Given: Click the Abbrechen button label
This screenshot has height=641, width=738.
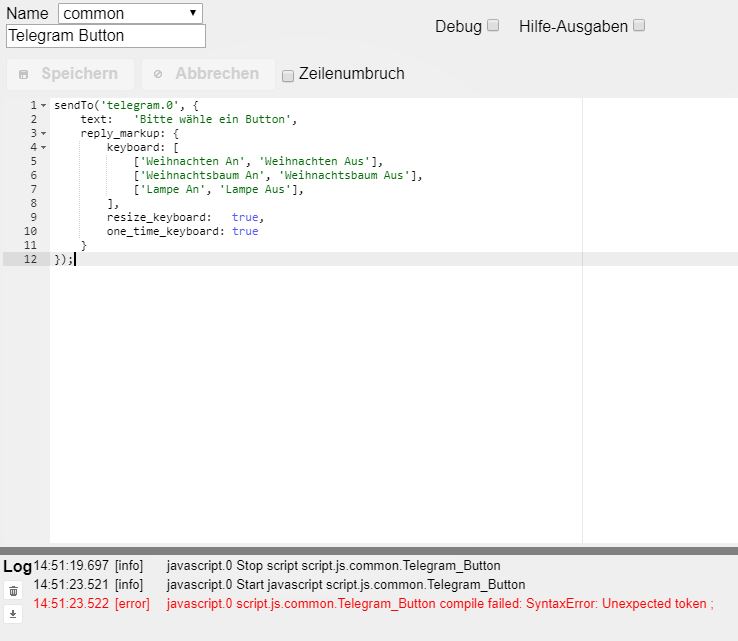Looking at the screenshot, I should [x=217, y=73].
